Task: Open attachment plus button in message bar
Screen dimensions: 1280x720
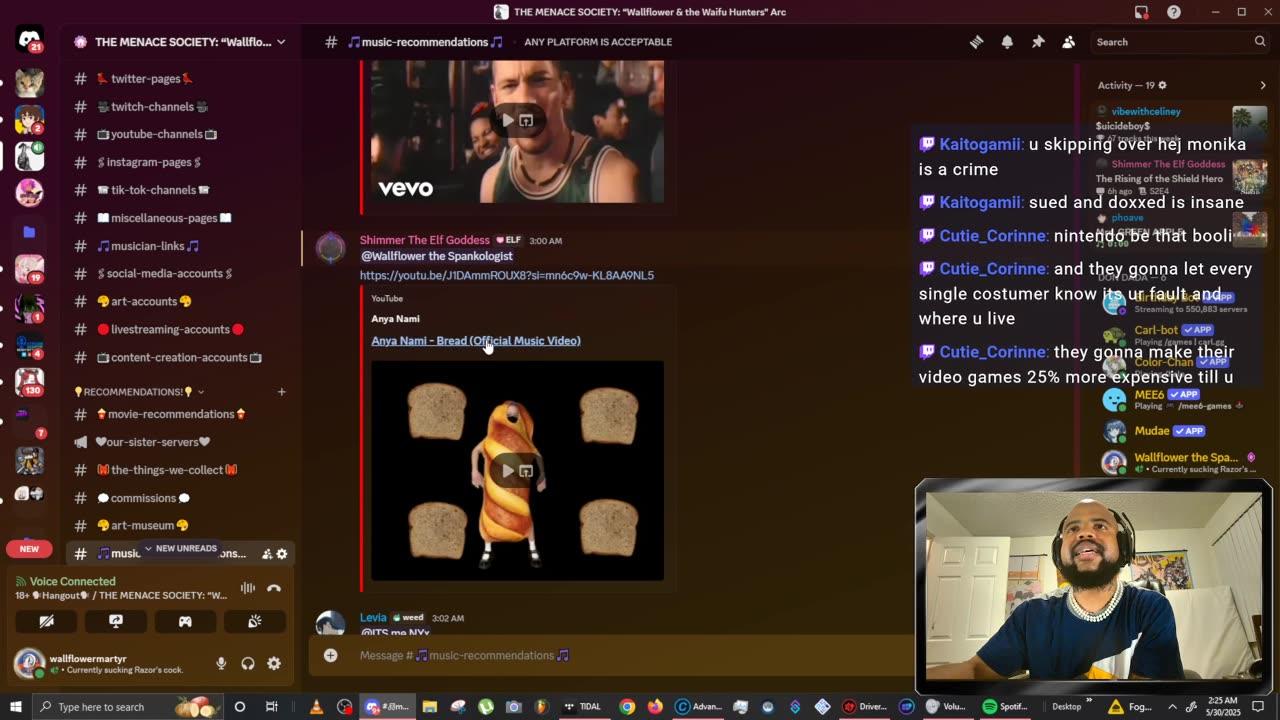Action: [330, 656]
